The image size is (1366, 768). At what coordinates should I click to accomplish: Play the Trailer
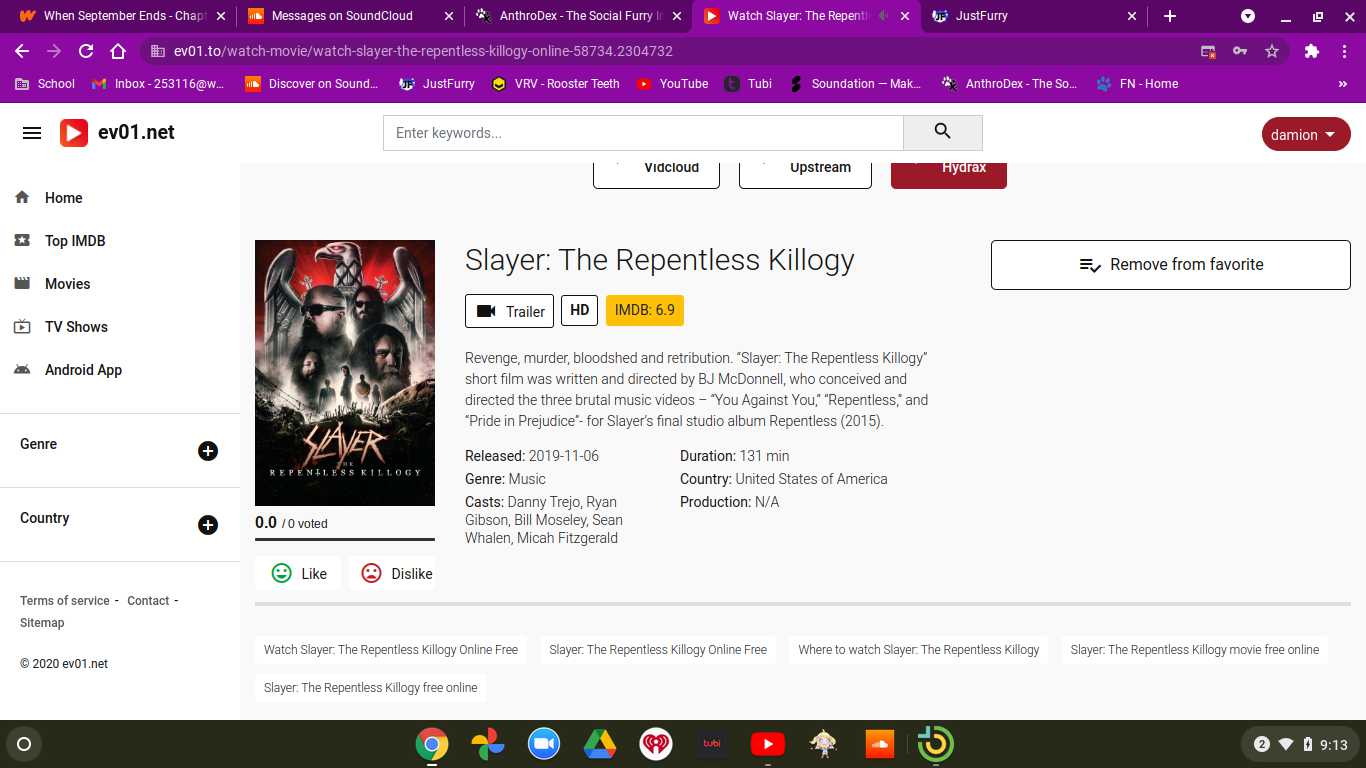tap(509, 311)
